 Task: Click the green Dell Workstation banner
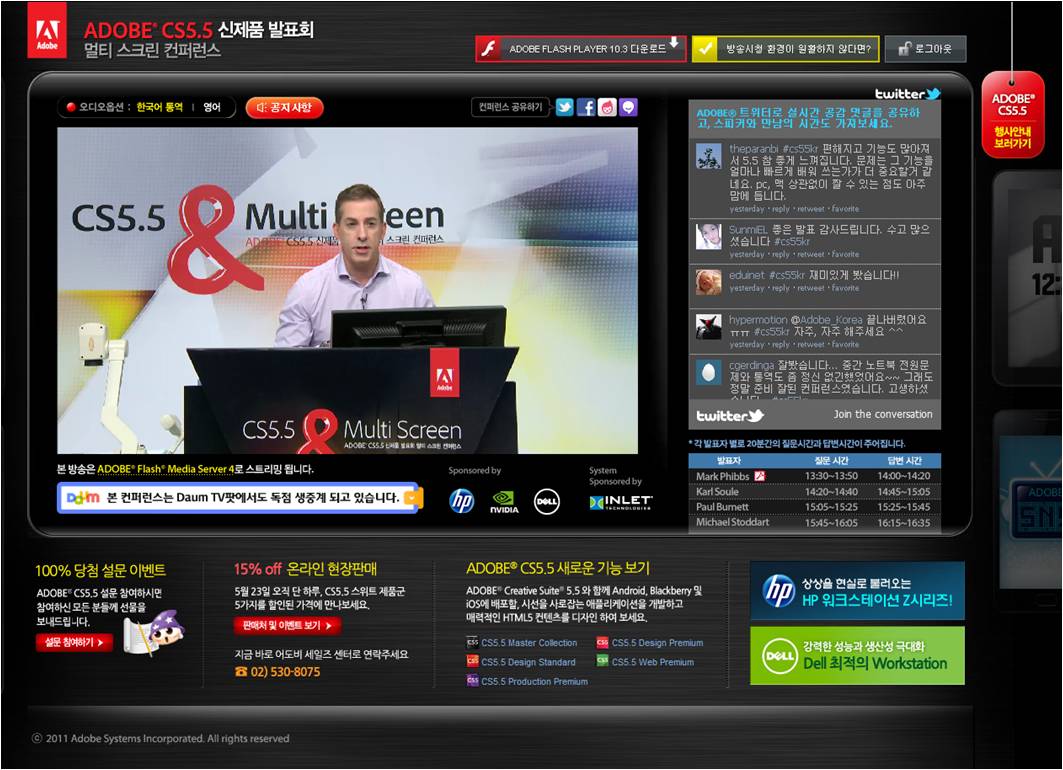coord(857,655)
